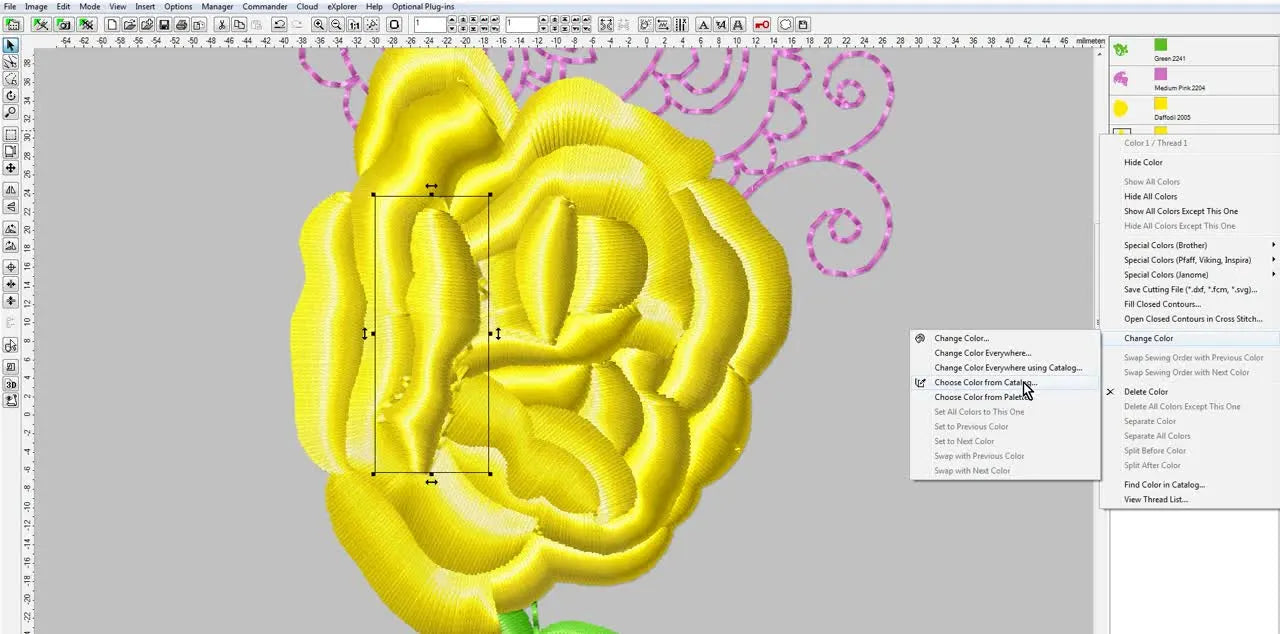Click the red key icon in toolbar
Image resolution: width=1280 pixels, height=634 pixels.
762,24
